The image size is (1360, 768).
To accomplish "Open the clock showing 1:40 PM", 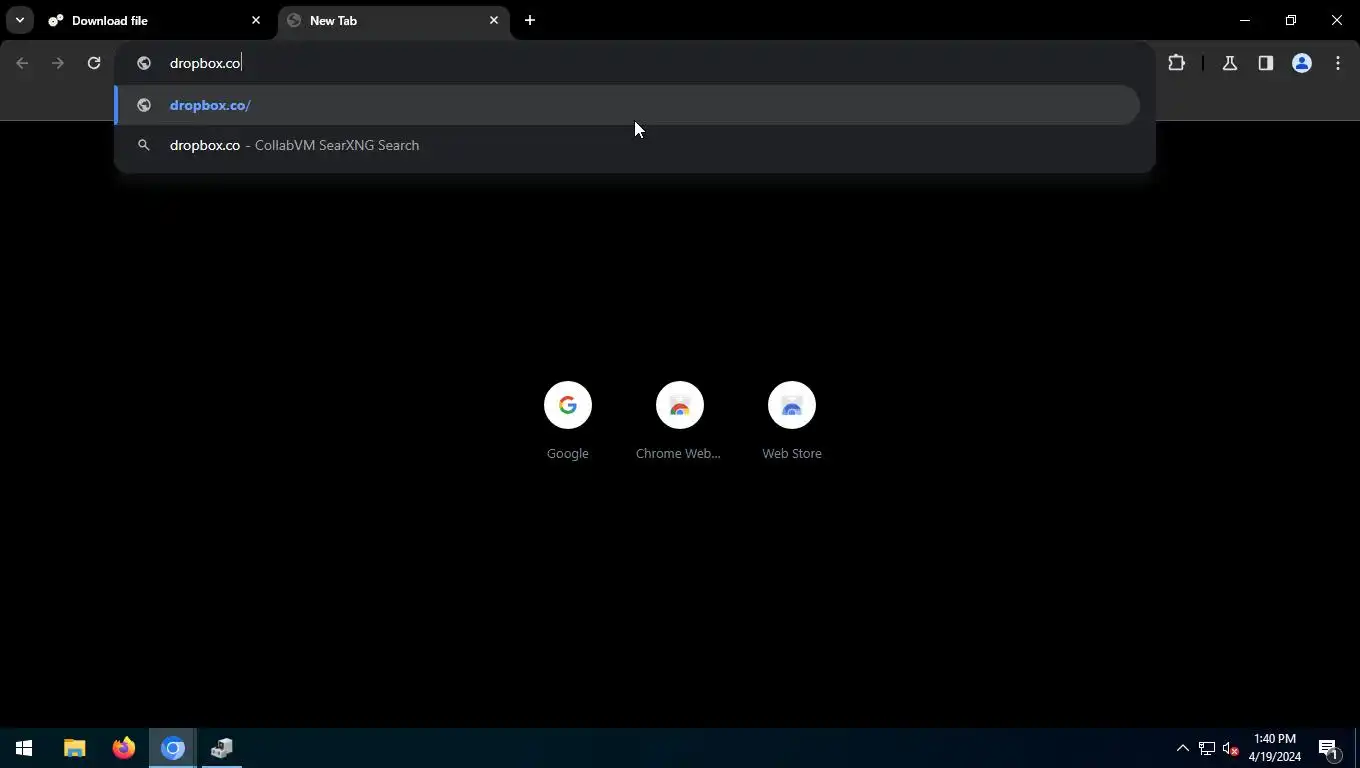I will point(1275,748).
